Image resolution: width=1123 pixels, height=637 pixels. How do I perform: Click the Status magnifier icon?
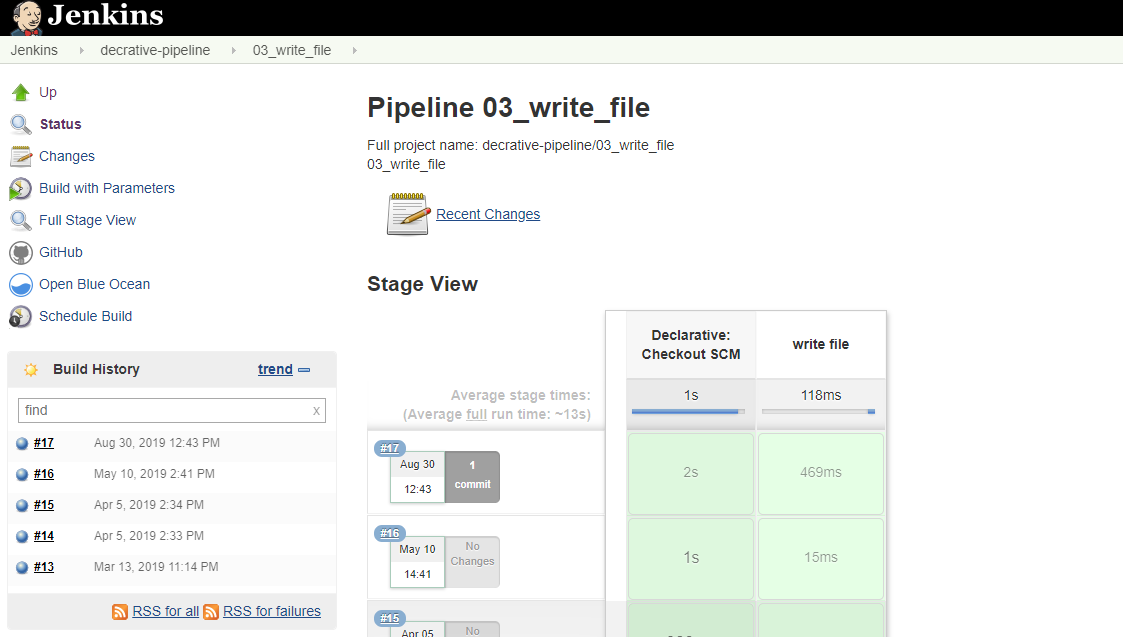click(21, 125)
